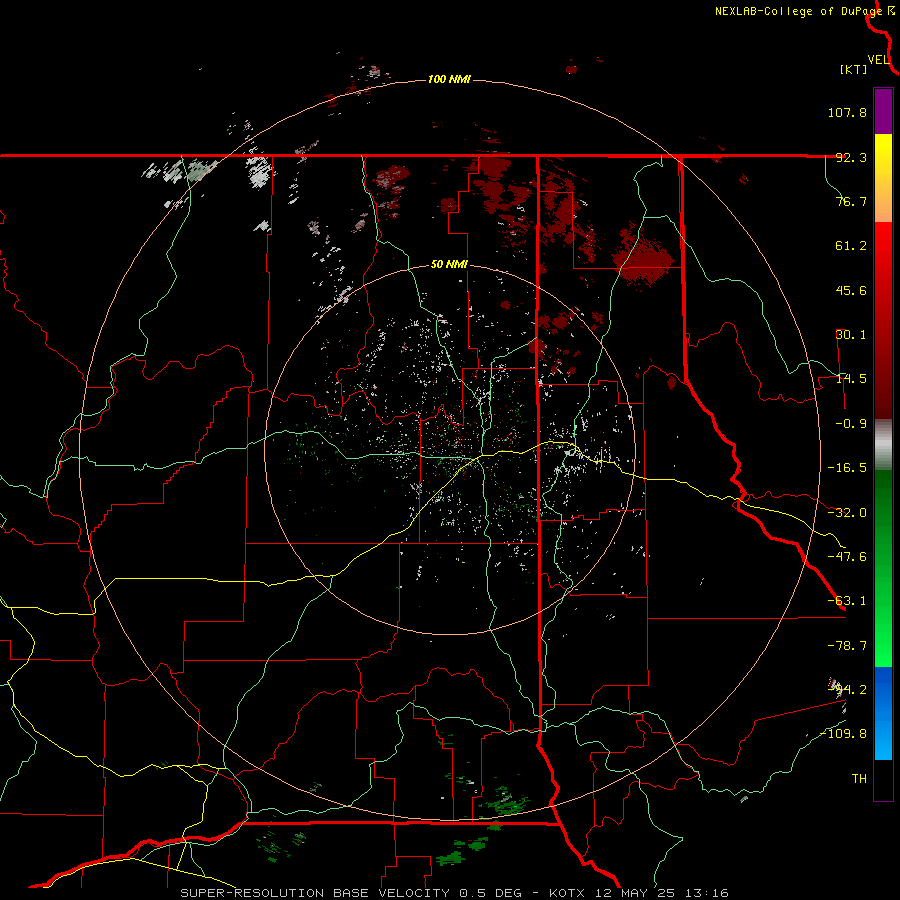The image size is (900, 900).
Task: Click the gray segment of the color bar
Action: coord(883,445)
